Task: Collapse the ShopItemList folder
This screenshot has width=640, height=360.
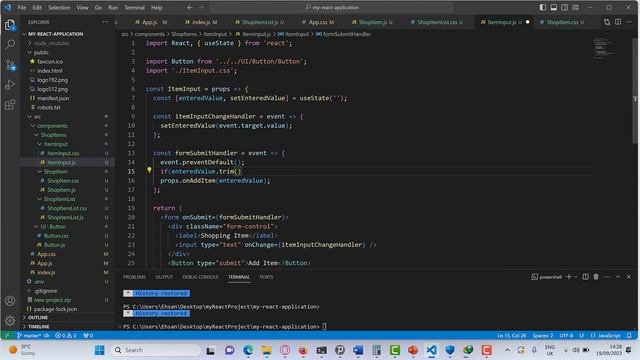Action: tap(59, 199)
